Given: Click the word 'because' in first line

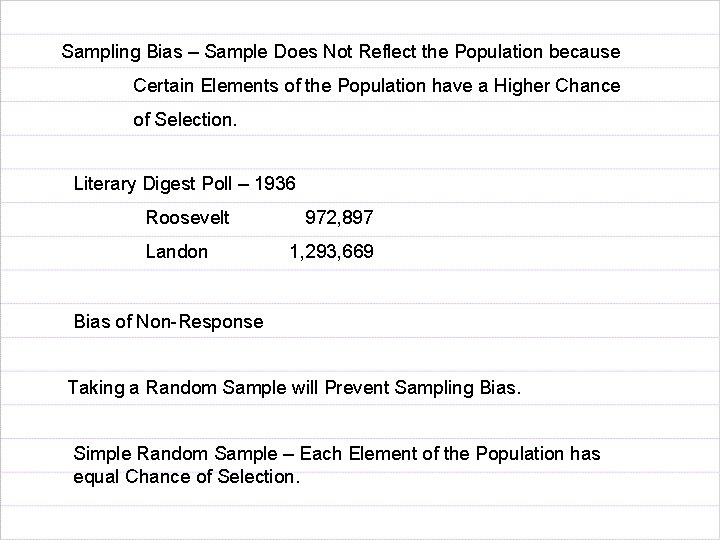Looking at the screenshot, I should [x=585, y=51].
